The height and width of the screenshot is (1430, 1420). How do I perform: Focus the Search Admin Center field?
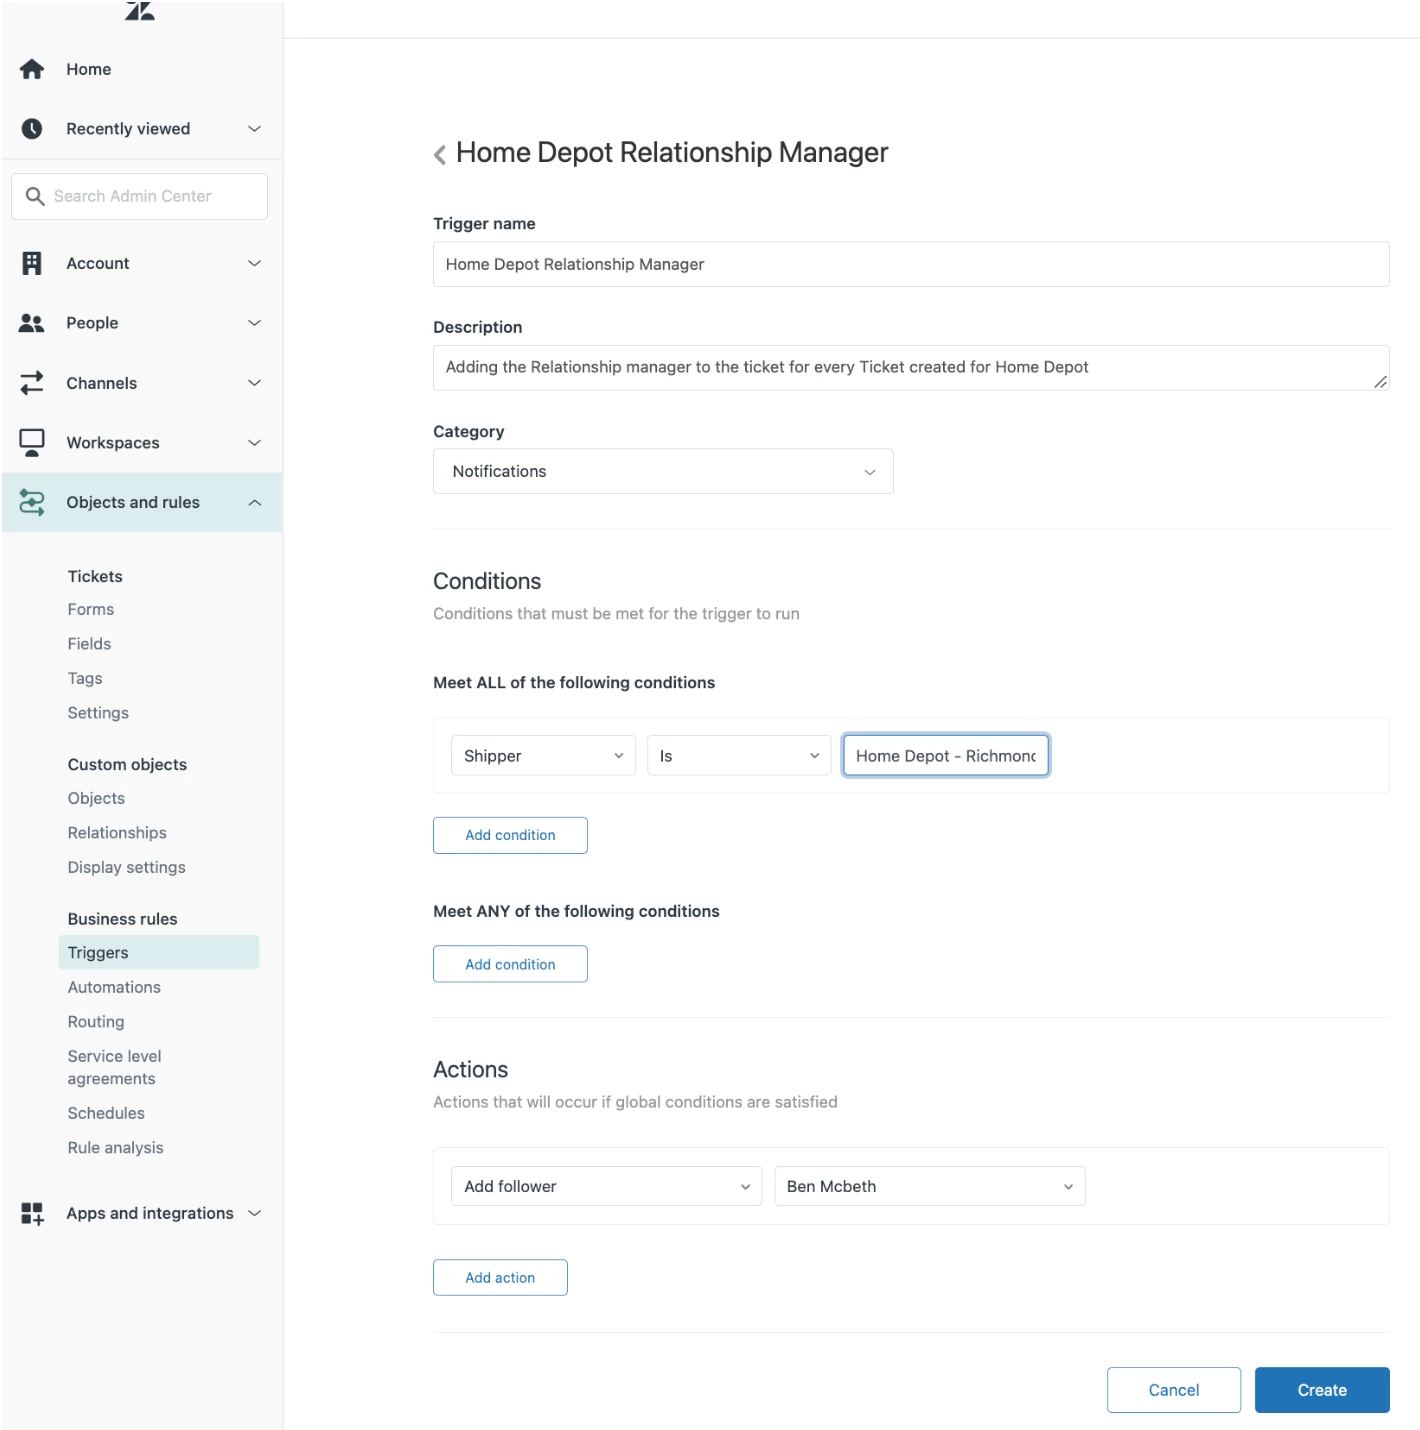click(140, 196)
